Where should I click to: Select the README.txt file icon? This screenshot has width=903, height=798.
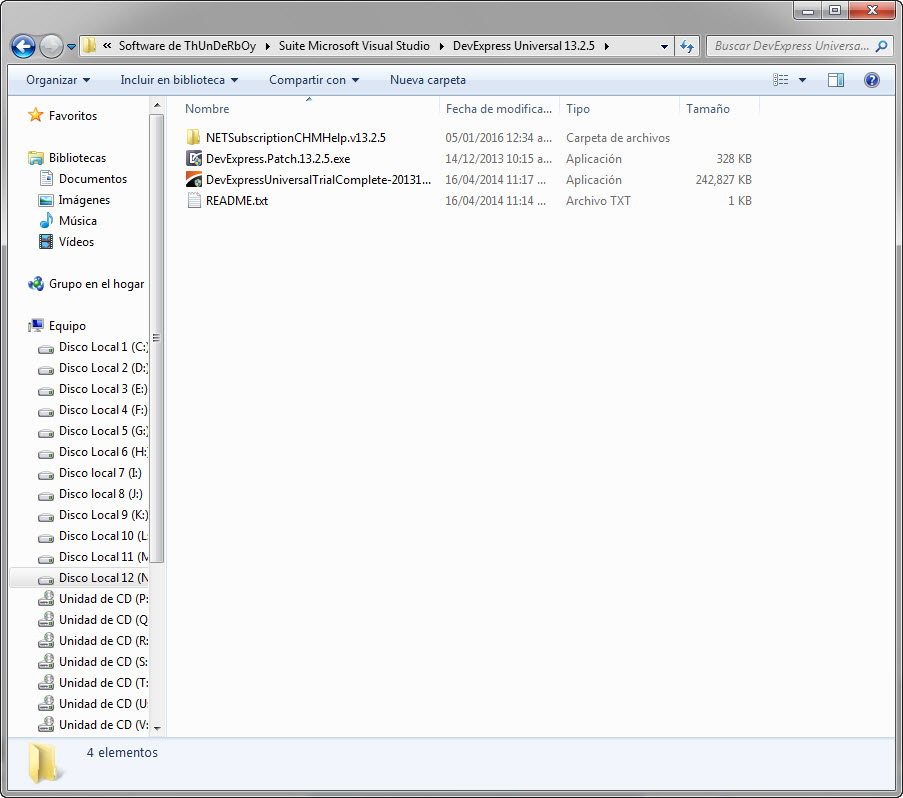click(194, 200)
